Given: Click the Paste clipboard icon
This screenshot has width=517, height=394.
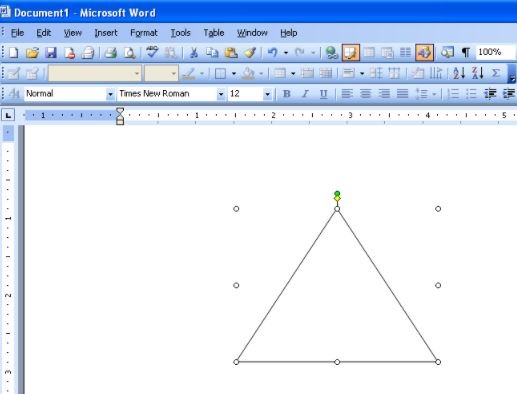Looking at the screenshot, I should [x=231, y=53].
